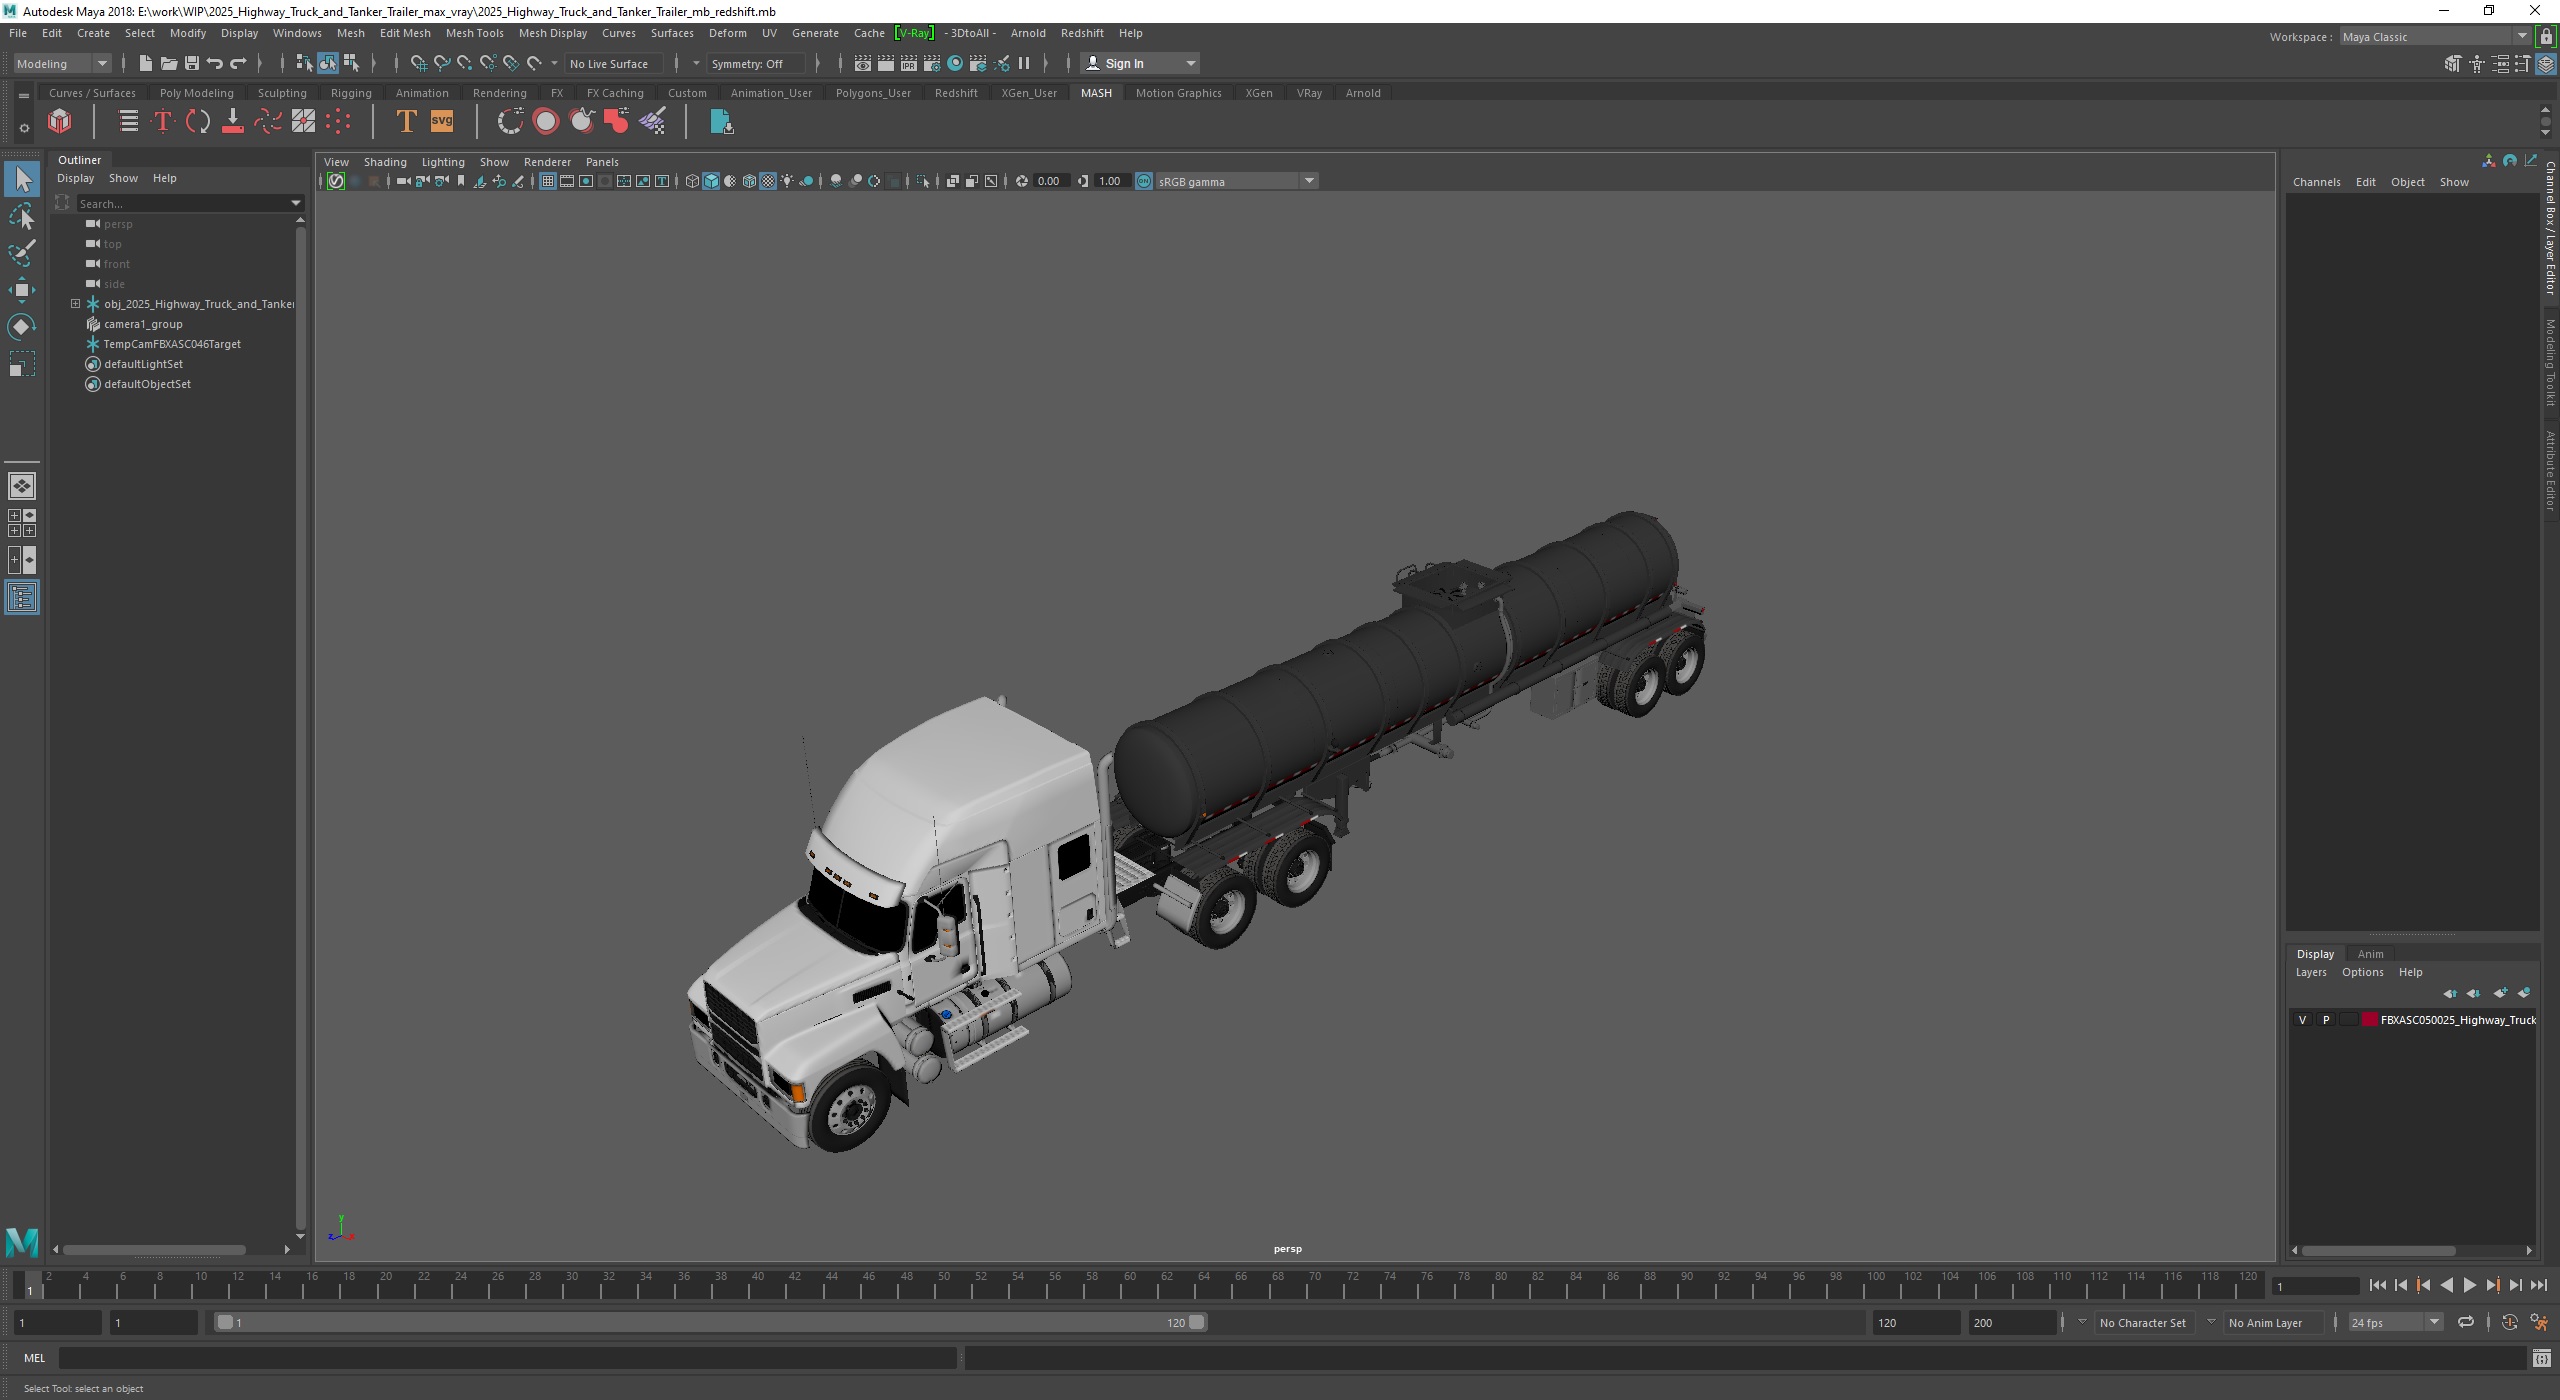This screenshot has width=2560, height=1400.
Task: Toggle layer playback P box
Action: click(x=2326, y=1020)
